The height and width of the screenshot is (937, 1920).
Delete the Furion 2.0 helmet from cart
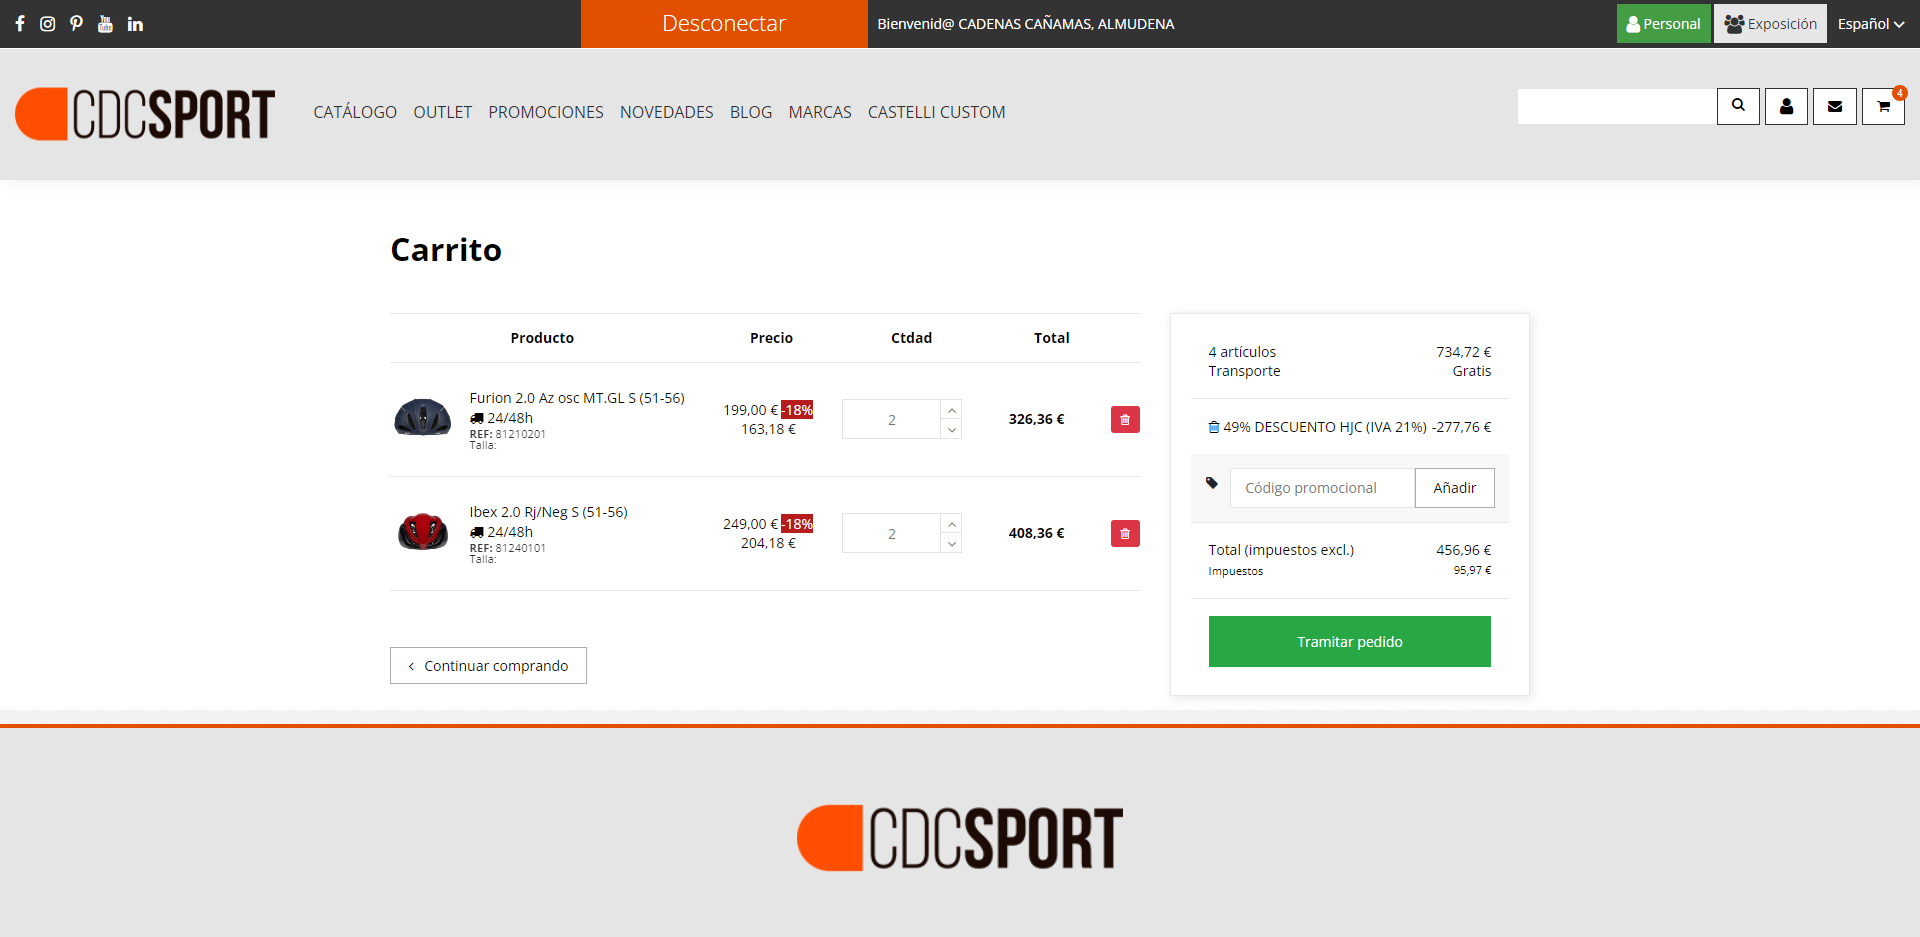[1125, 420]
